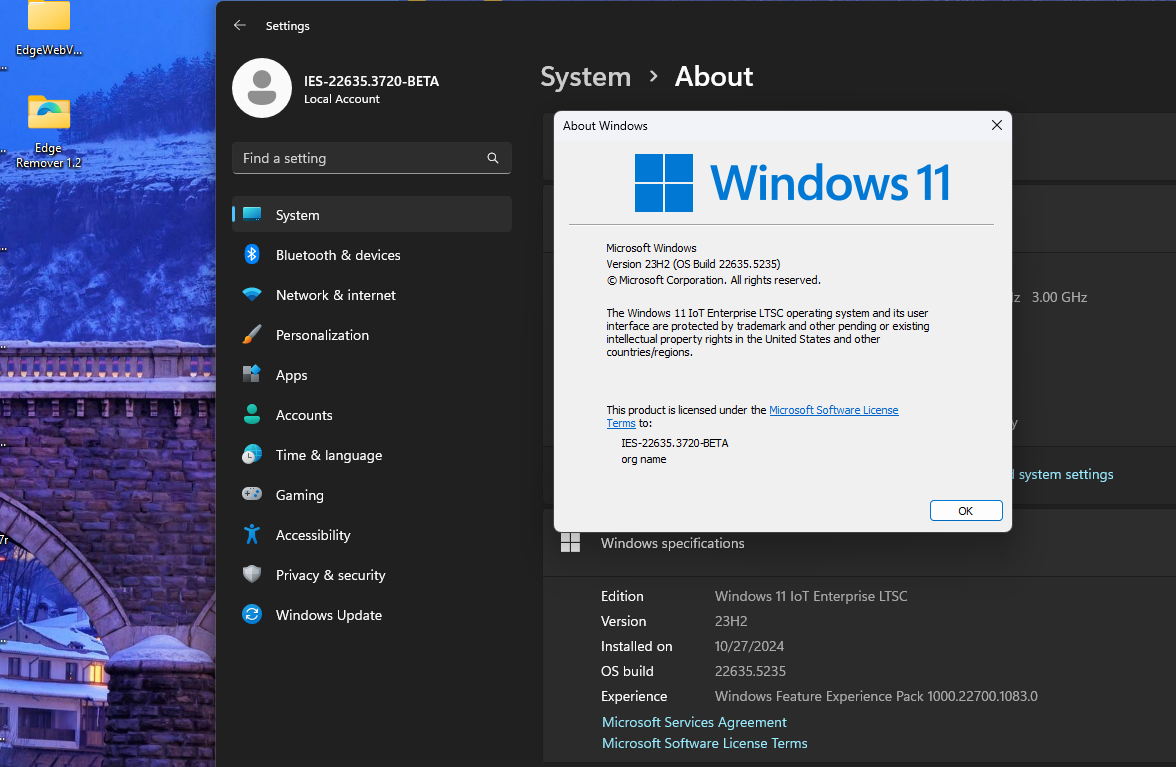Click the Personalization paintbrush icon

click(x=252, y=334)
